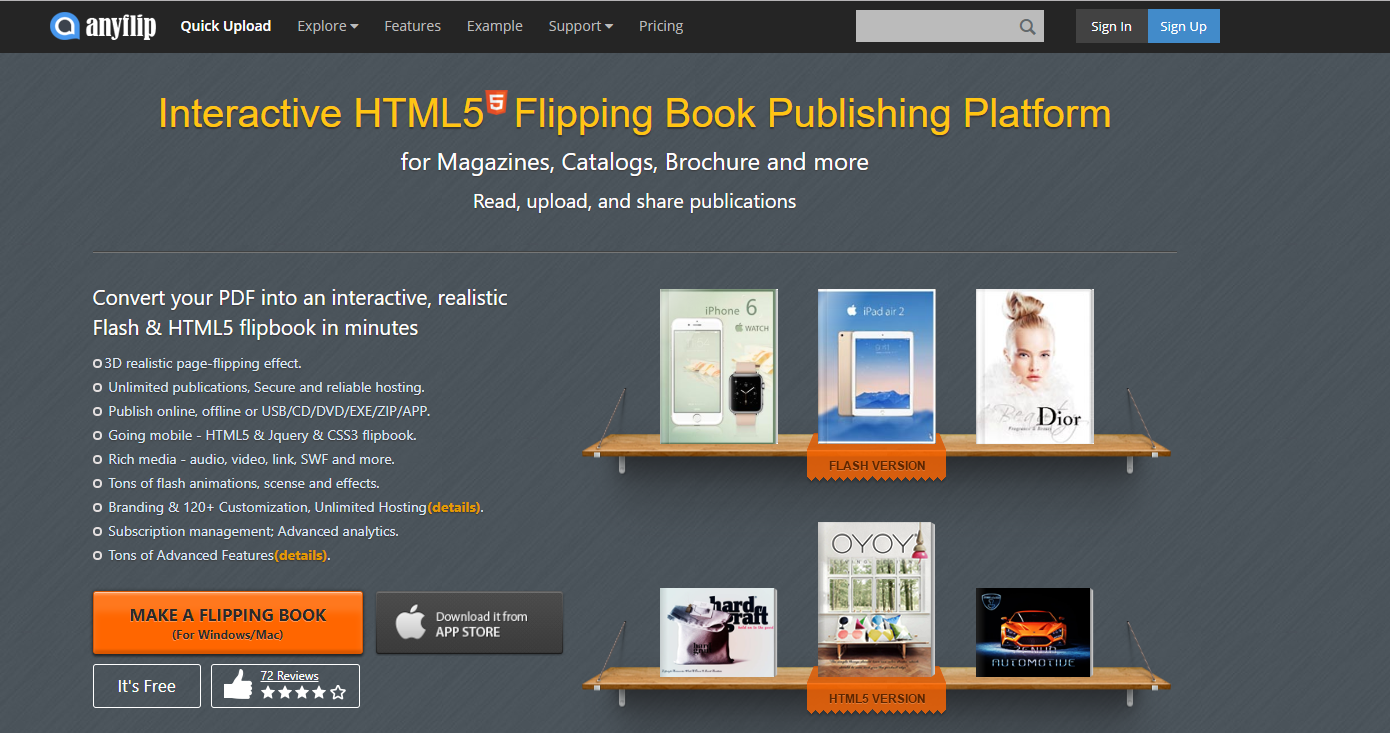Open the 72 Reviews link

(289, 675)
